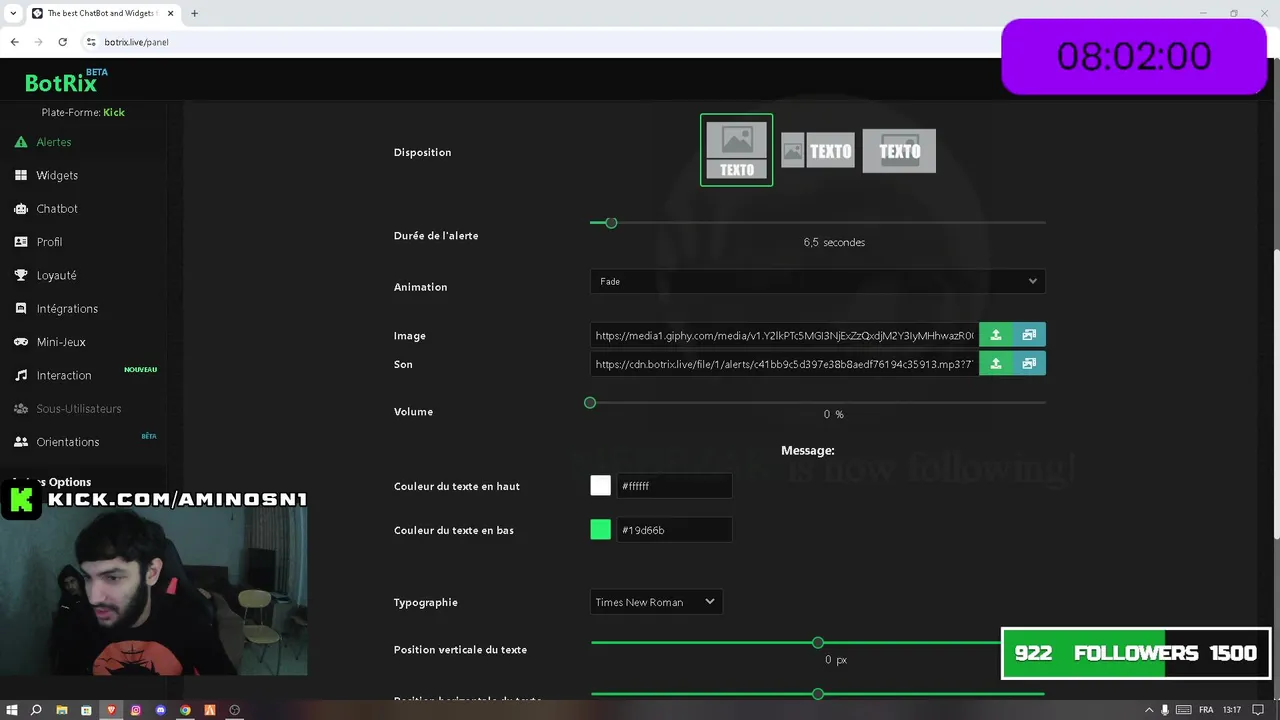Open the Windows Start menu
Viewport: 1280px width, 720px height.
click(x=12, y=710)
